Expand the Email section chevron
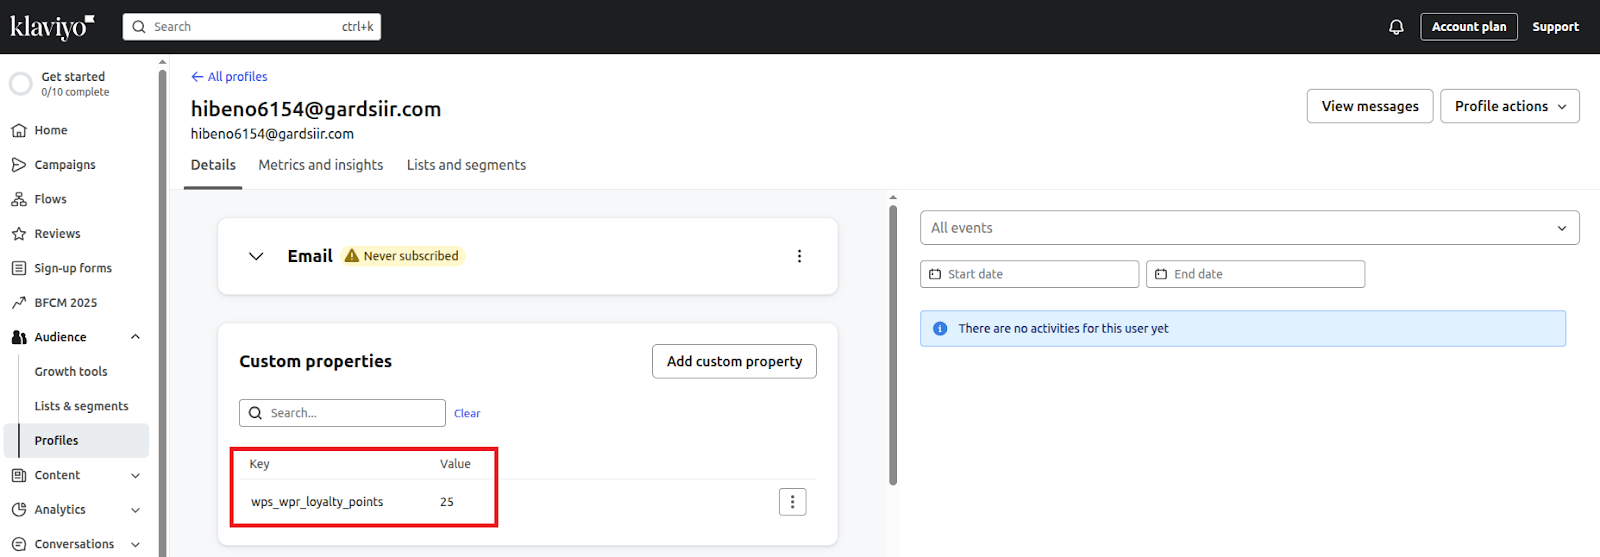This screenshot has height=557, width=1600. [x=256, y=256]
